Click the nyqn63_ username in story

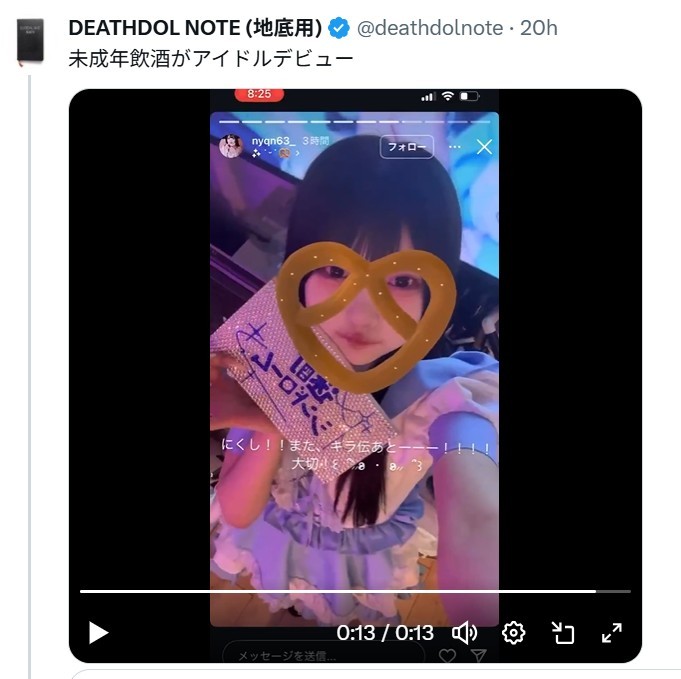[x=267, y=142]
